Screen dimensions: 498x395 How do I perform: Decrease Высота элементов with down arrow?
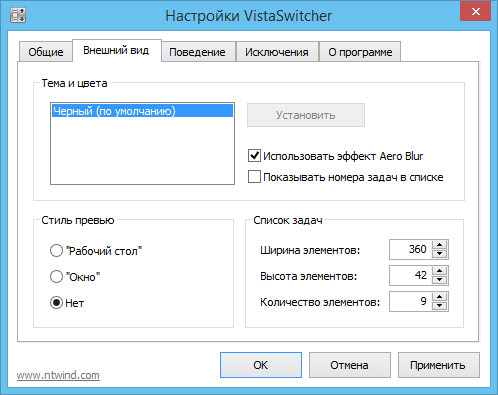click(x=440, y=280)
